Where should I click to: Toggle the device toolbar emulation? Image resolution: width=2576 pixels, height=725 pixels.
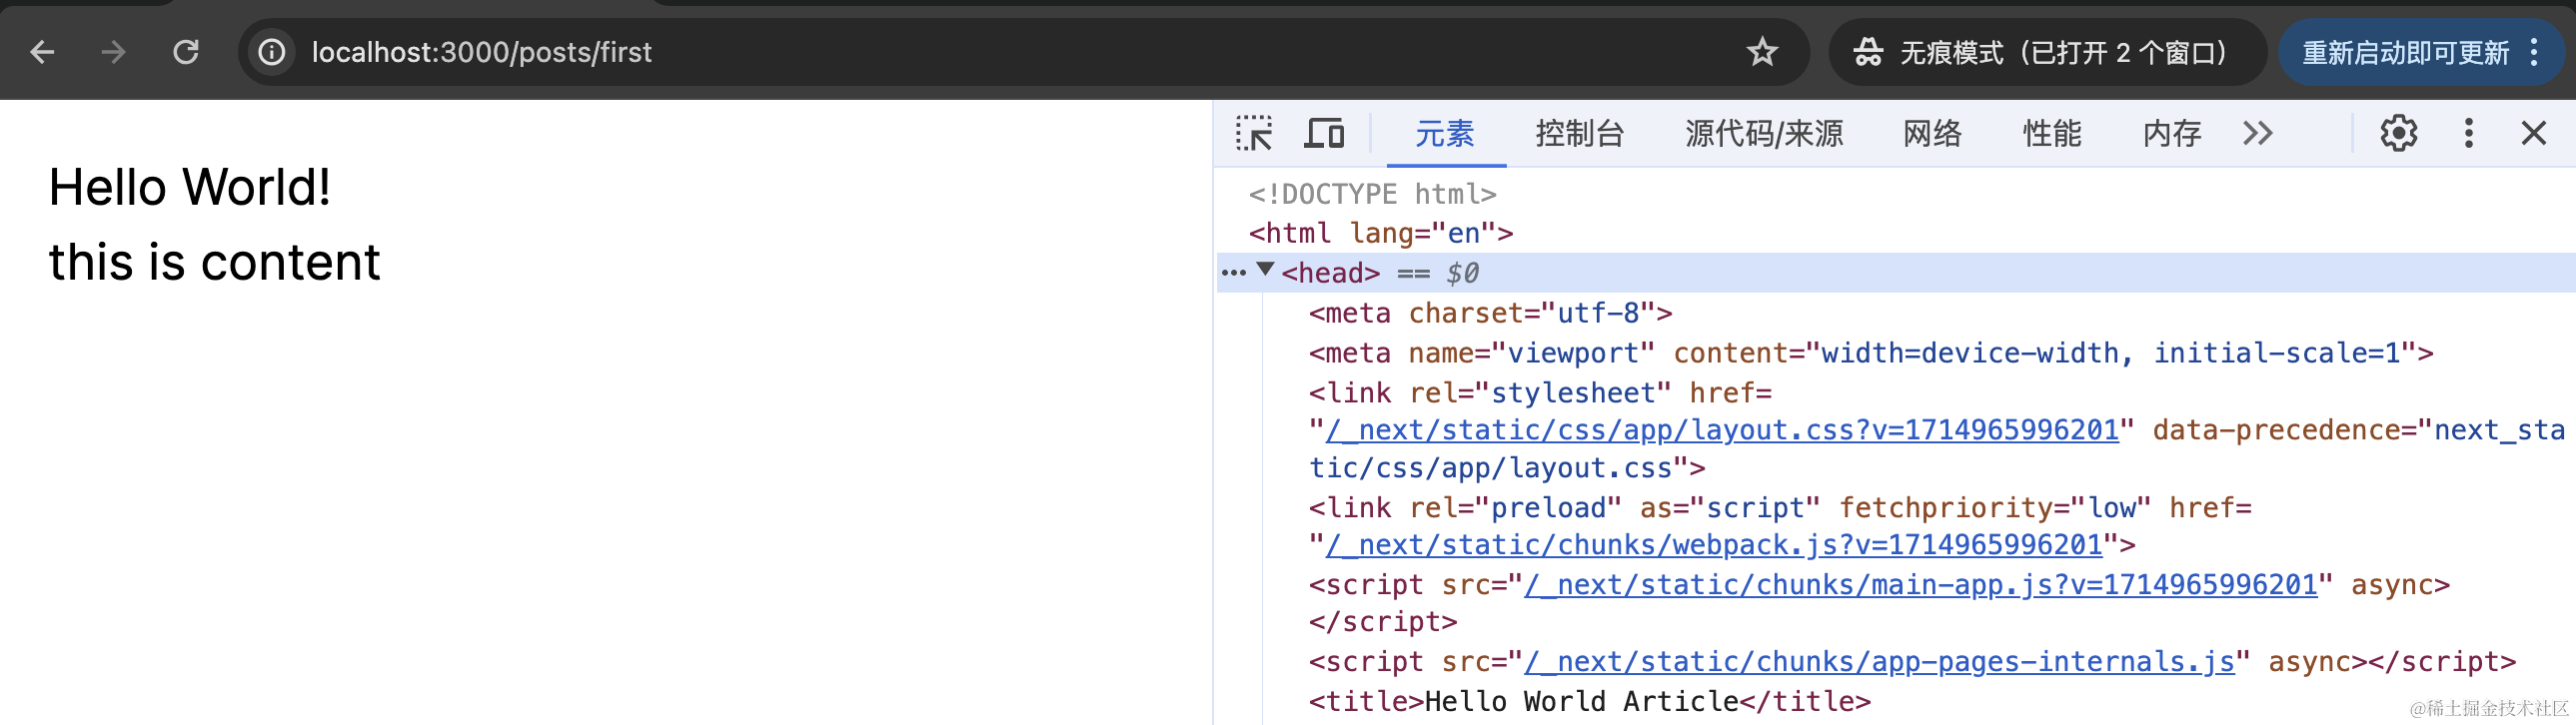[x=1324, y=133]
